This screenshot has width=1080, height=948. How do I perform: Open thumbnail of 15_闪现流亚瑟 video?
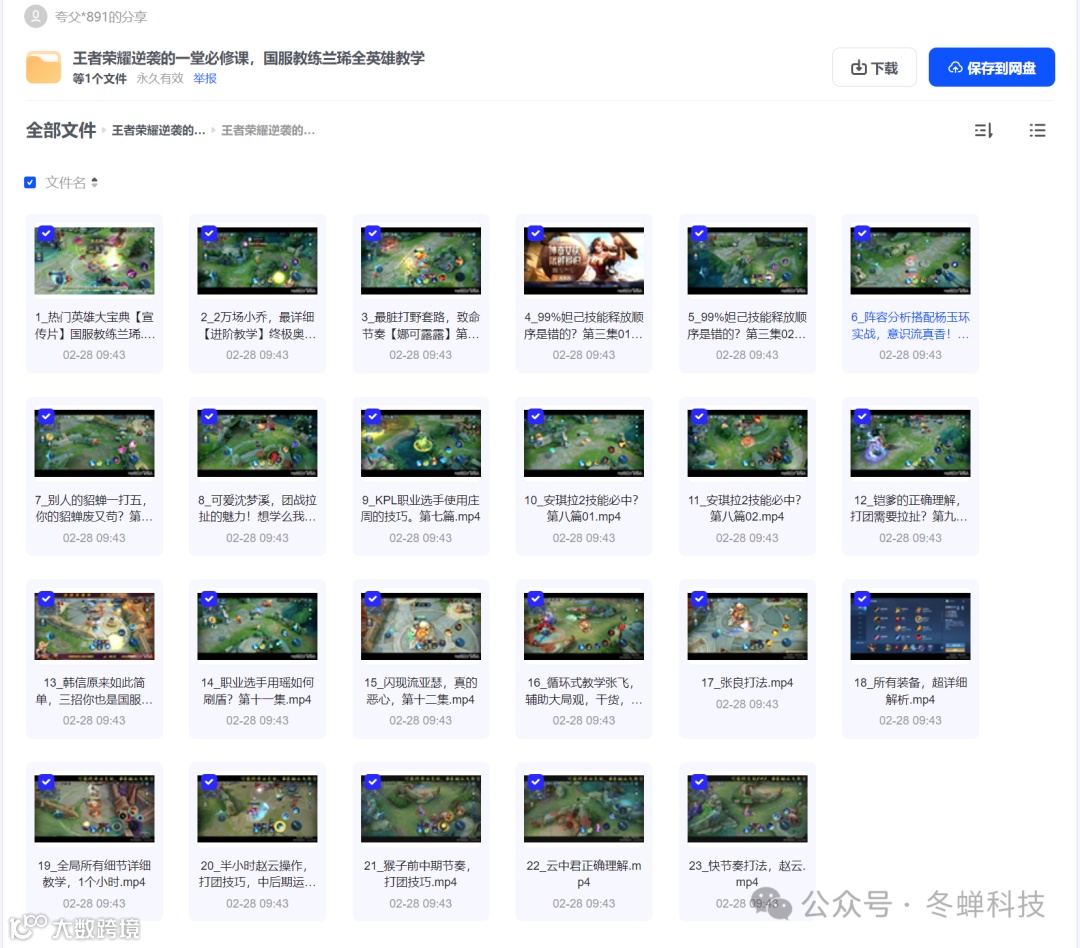point(421,626)
